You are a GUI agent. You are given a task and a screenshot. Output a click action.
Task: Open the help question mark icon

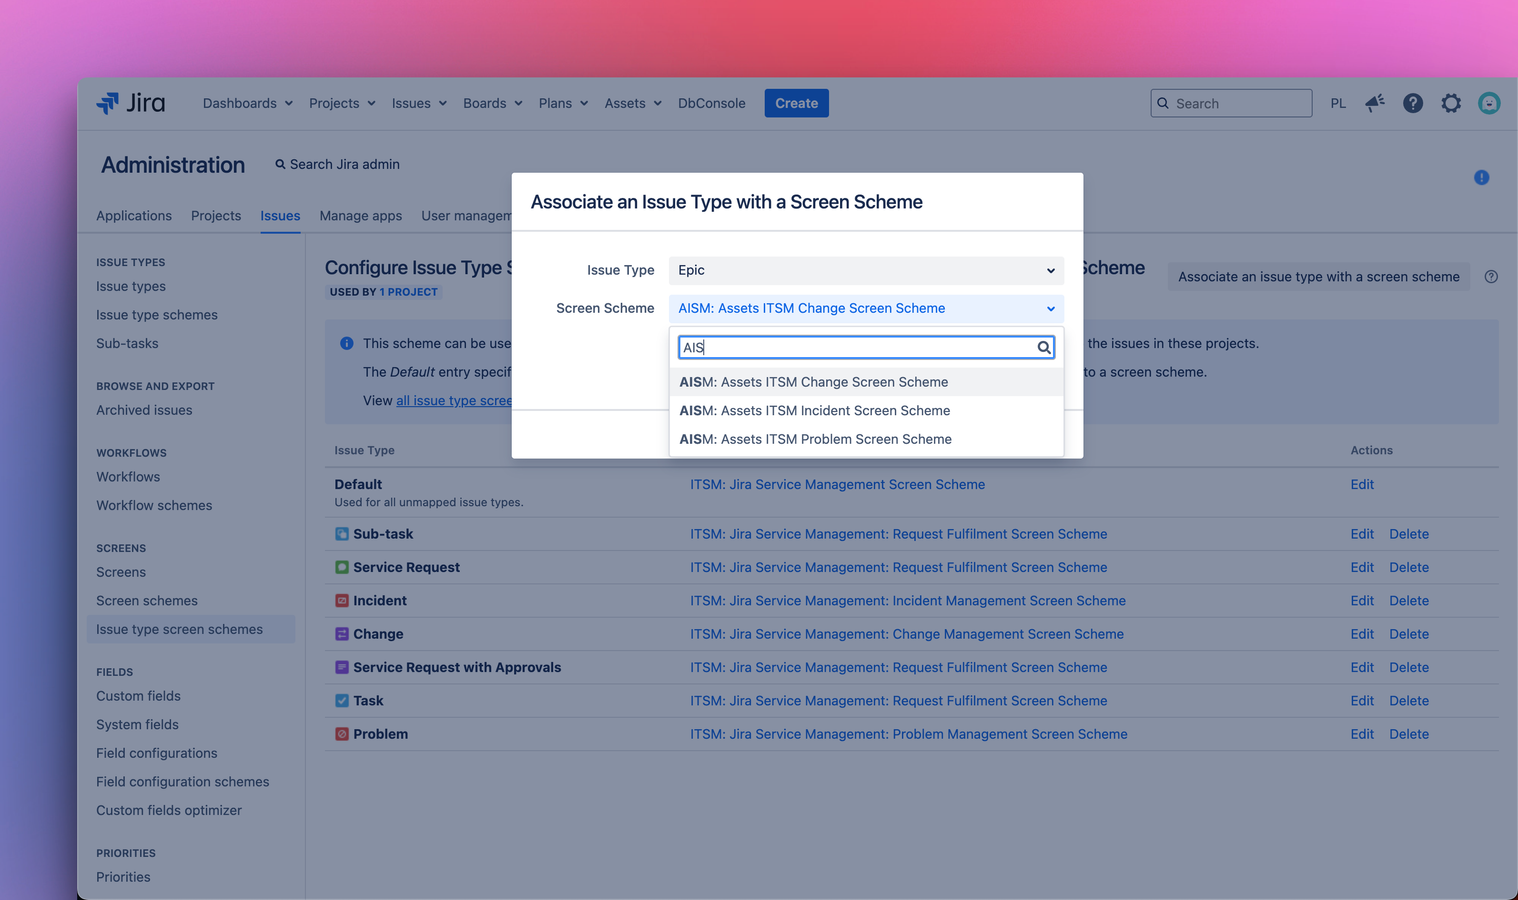pyautogui.click(x=1413, y=103)
